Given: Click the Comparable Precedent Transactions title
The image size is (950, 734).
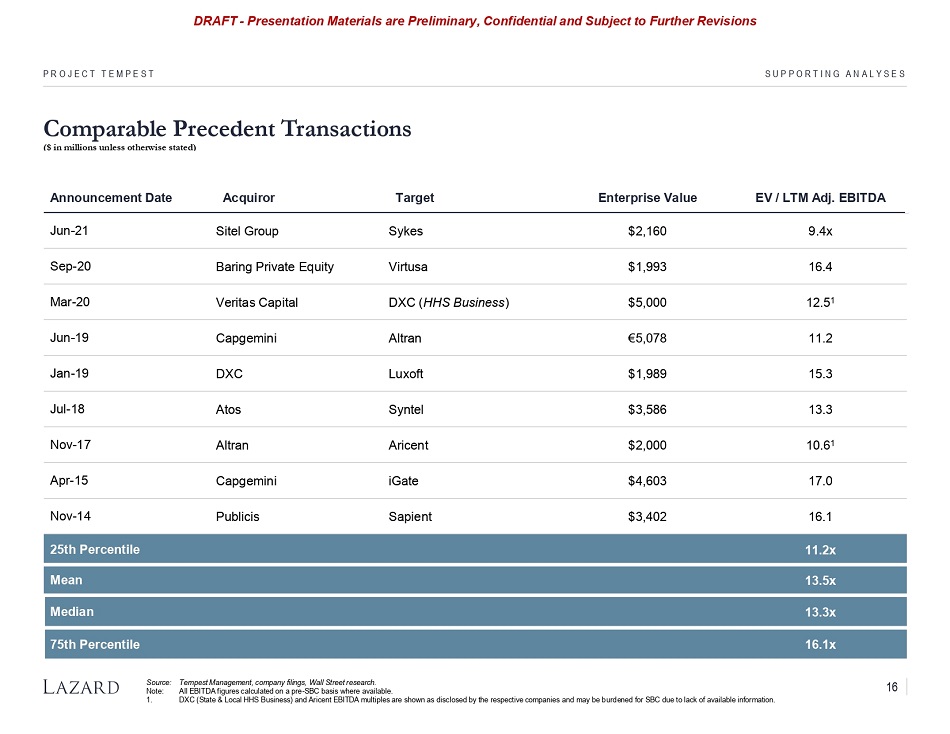Looking at the screenshot, I should pos(227,129).
